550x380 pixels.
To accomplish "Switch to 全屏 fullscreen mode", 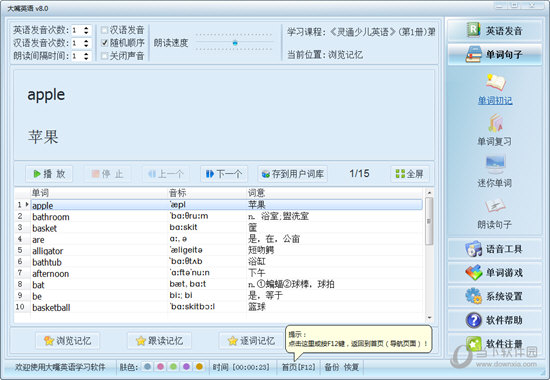I will [x=410, y=174].
